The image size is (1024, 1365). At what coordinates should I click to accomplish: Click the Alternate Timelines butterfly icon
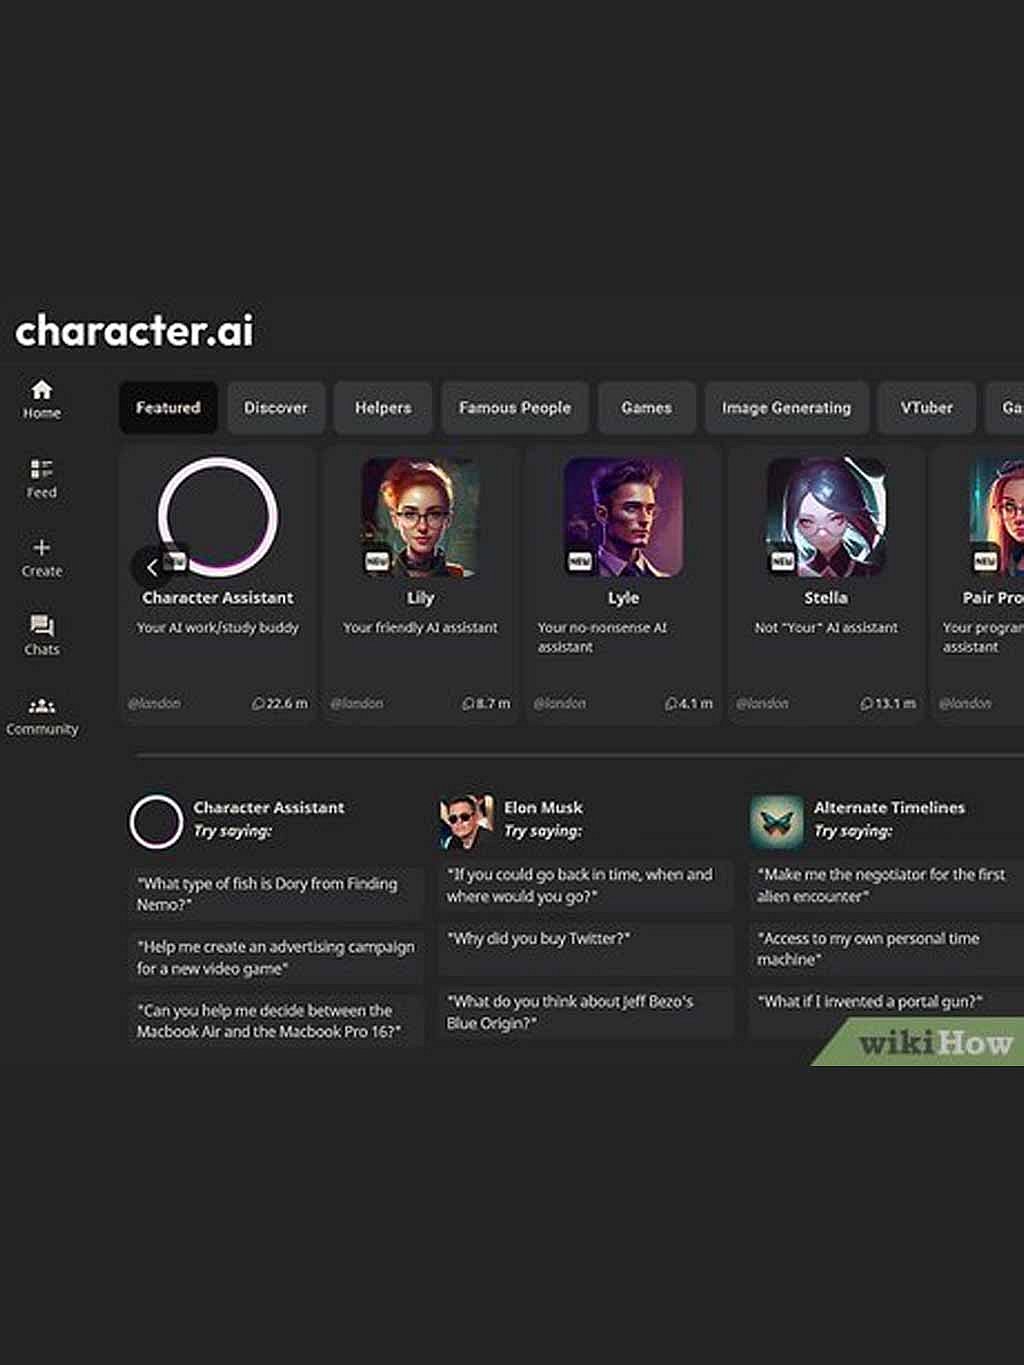coord(777,820)
